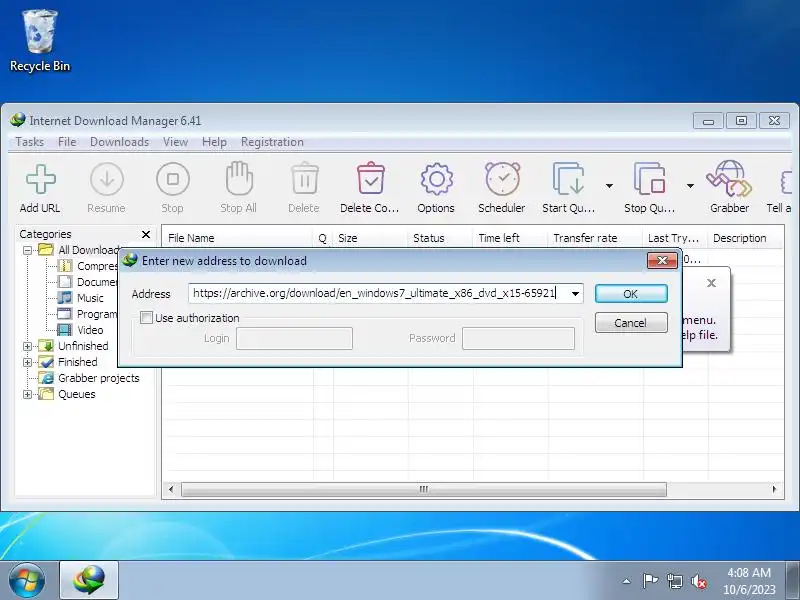Select the Unfinished folder icon
800x600 pixels.
click(46, 345)
